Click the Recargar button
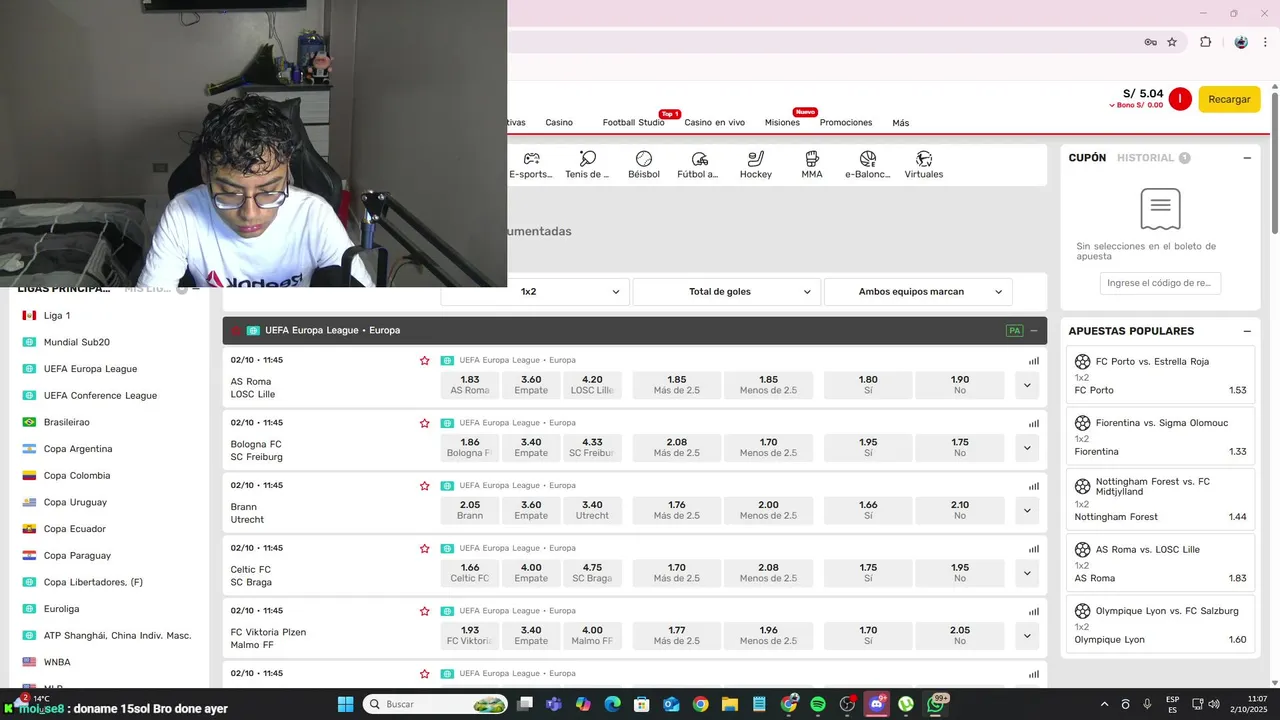This screenshot has width=1280, height=720. coord(1229,99)
